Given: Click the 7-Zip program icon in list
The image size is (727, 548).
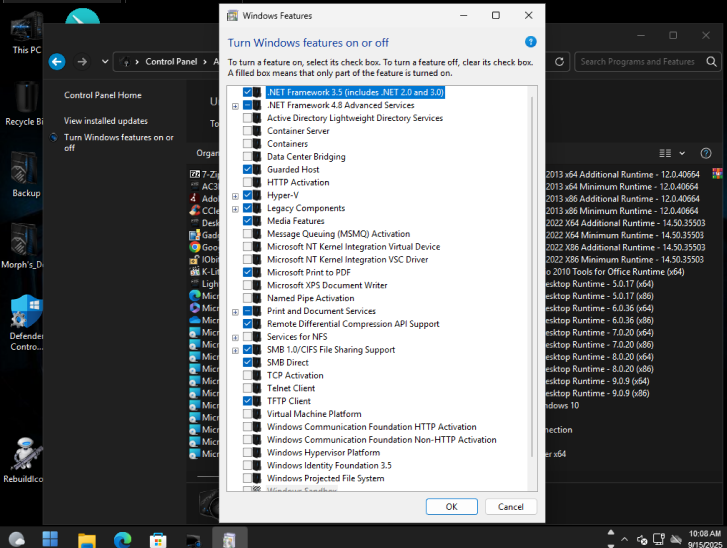Looking at the screenshot, I should [195, 174].
